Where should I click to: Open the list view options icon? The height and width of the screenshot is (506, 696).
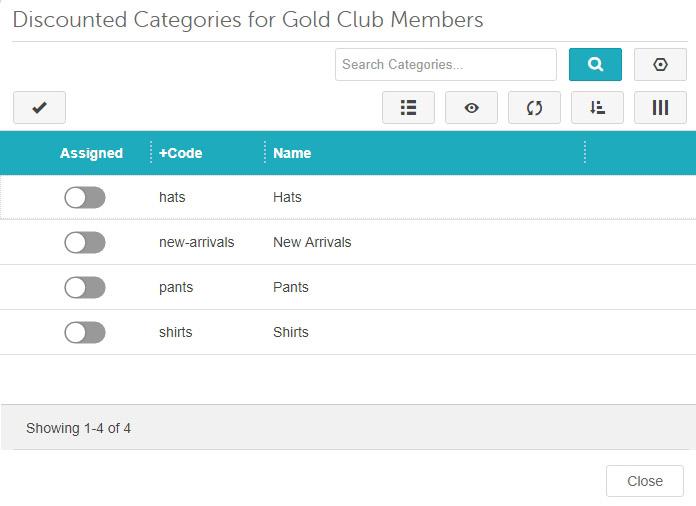point(408,107)
